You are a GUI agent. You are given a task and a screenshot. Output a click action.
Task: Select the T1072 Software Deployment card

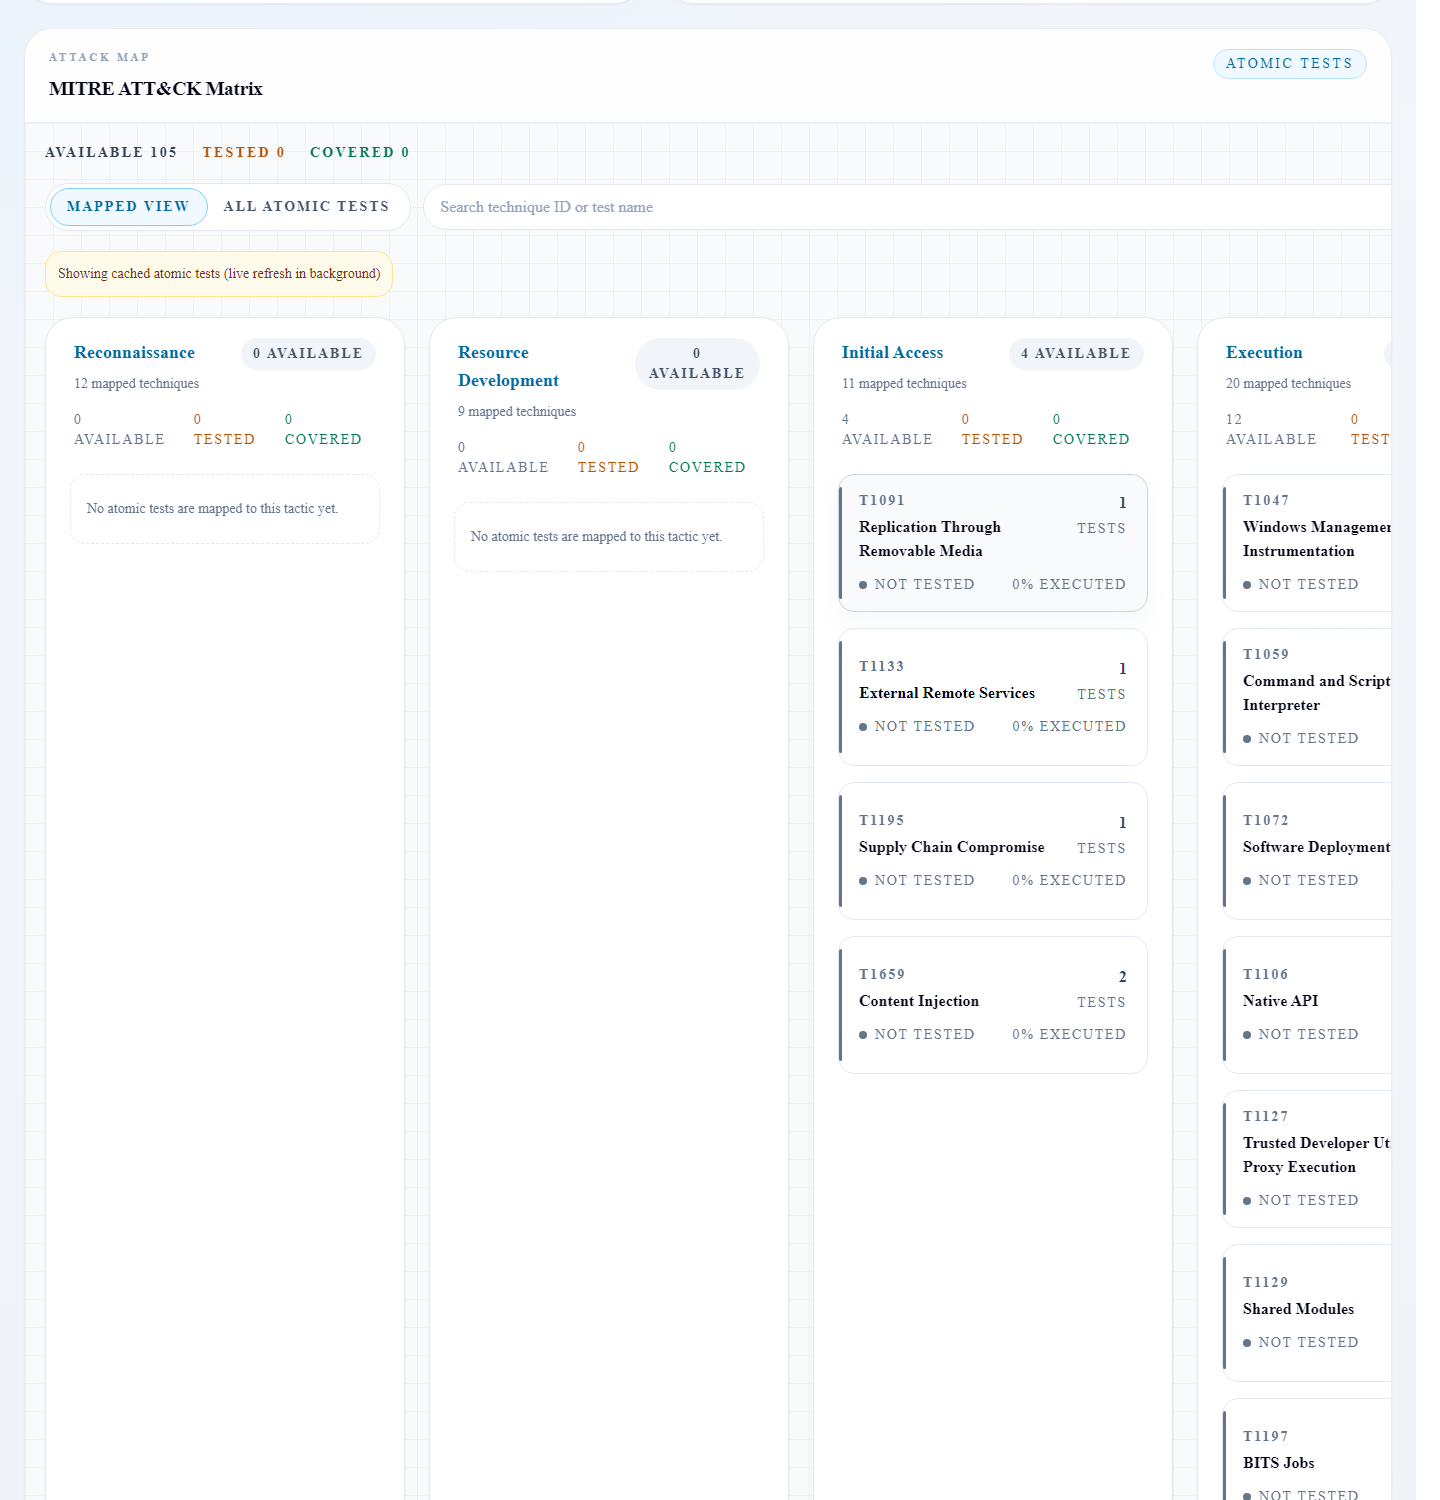click(x=1307, y=851)
